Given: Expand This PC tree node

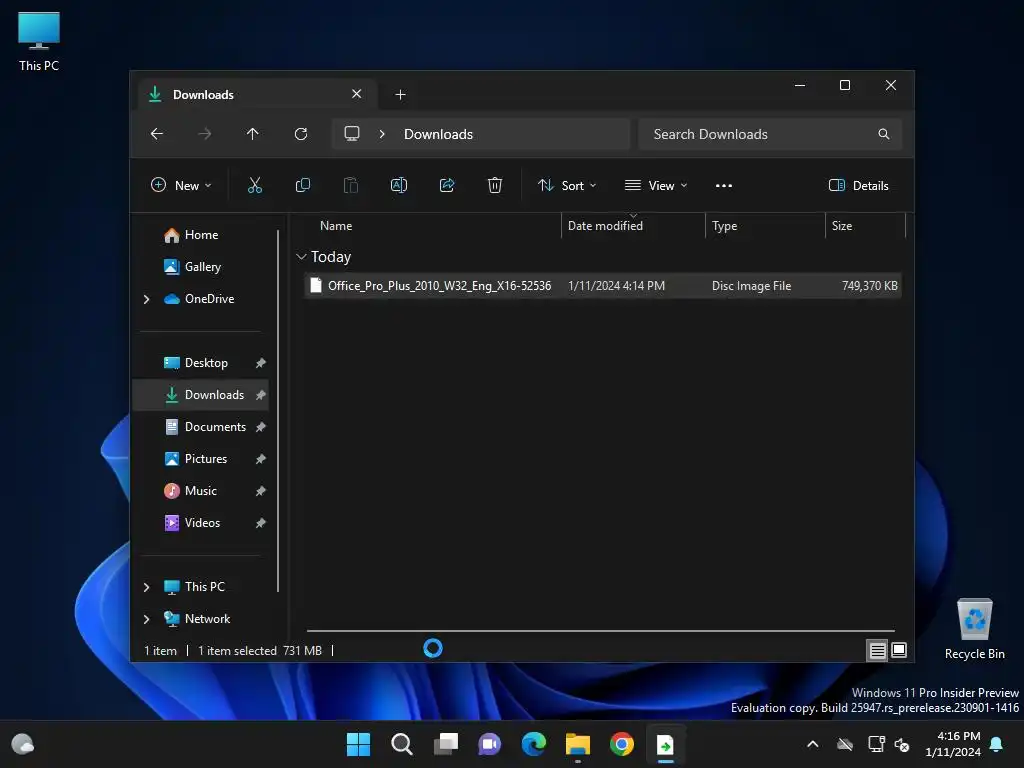Looking at the screenshot, I should point(146,587).
